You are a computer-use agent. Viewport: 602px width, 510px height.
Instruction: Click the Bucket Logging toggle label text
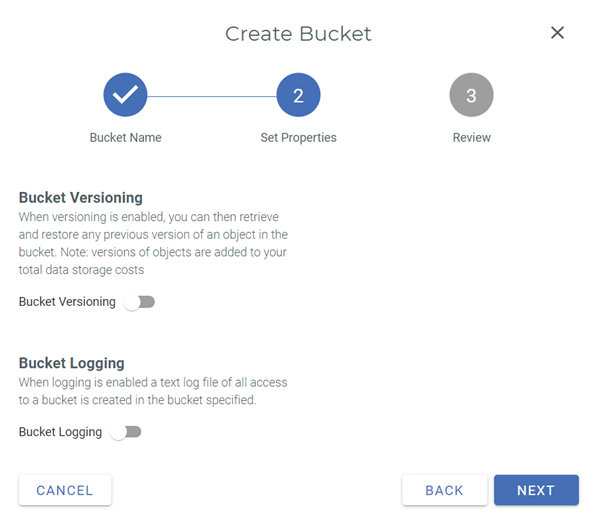pos(60,432)
